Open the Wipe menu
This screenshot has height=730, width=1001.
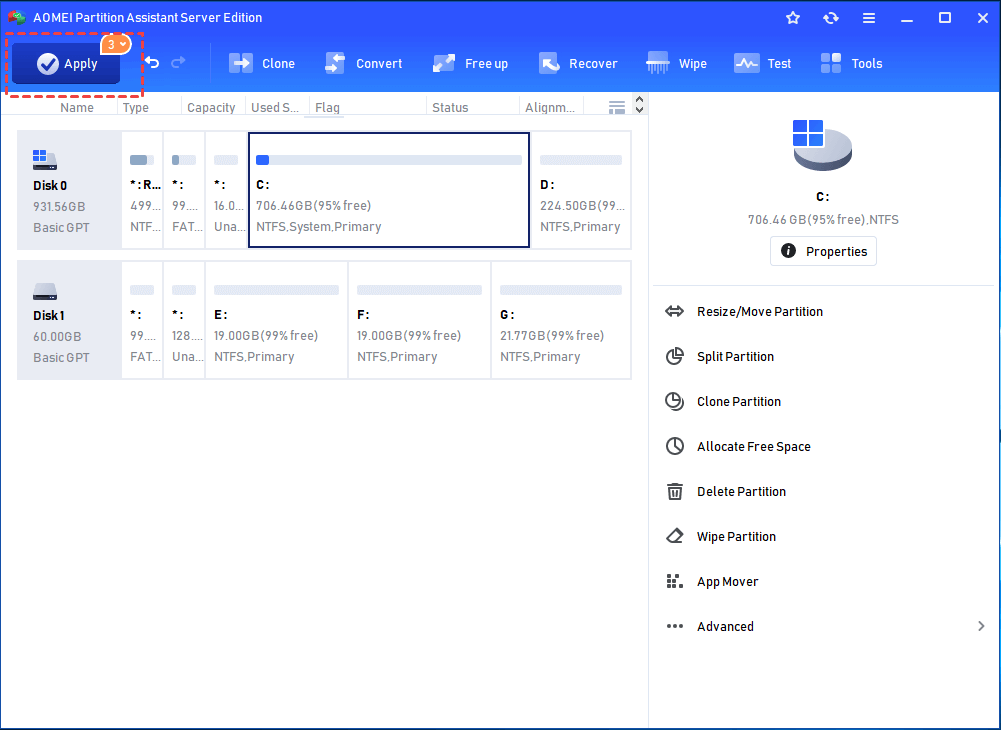(676, 63)
